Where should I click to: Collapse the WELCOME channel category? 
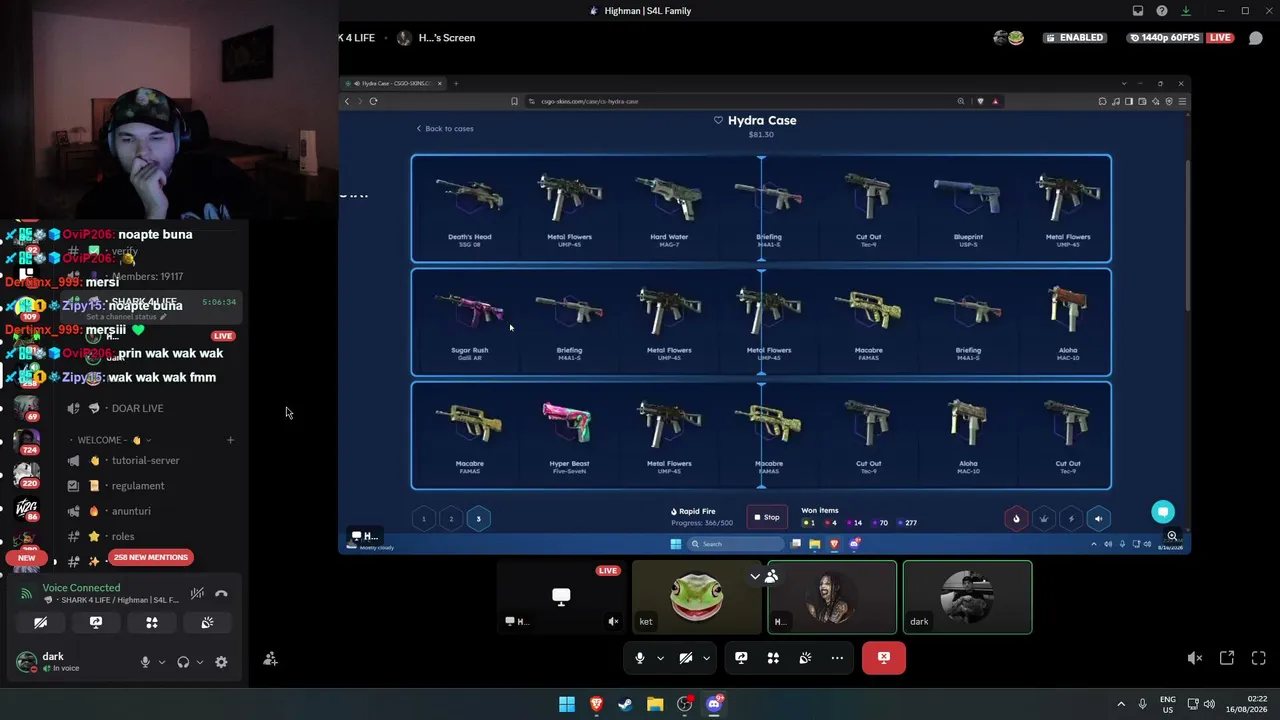coord(110,440)
